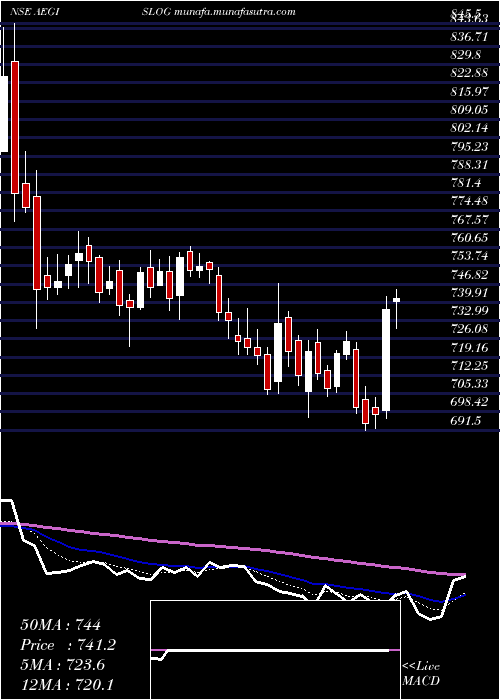Image resolution: width=500 pixels, height=700 pixels.
Task: Choose the 726.08 price value
Action: [469, 329]
